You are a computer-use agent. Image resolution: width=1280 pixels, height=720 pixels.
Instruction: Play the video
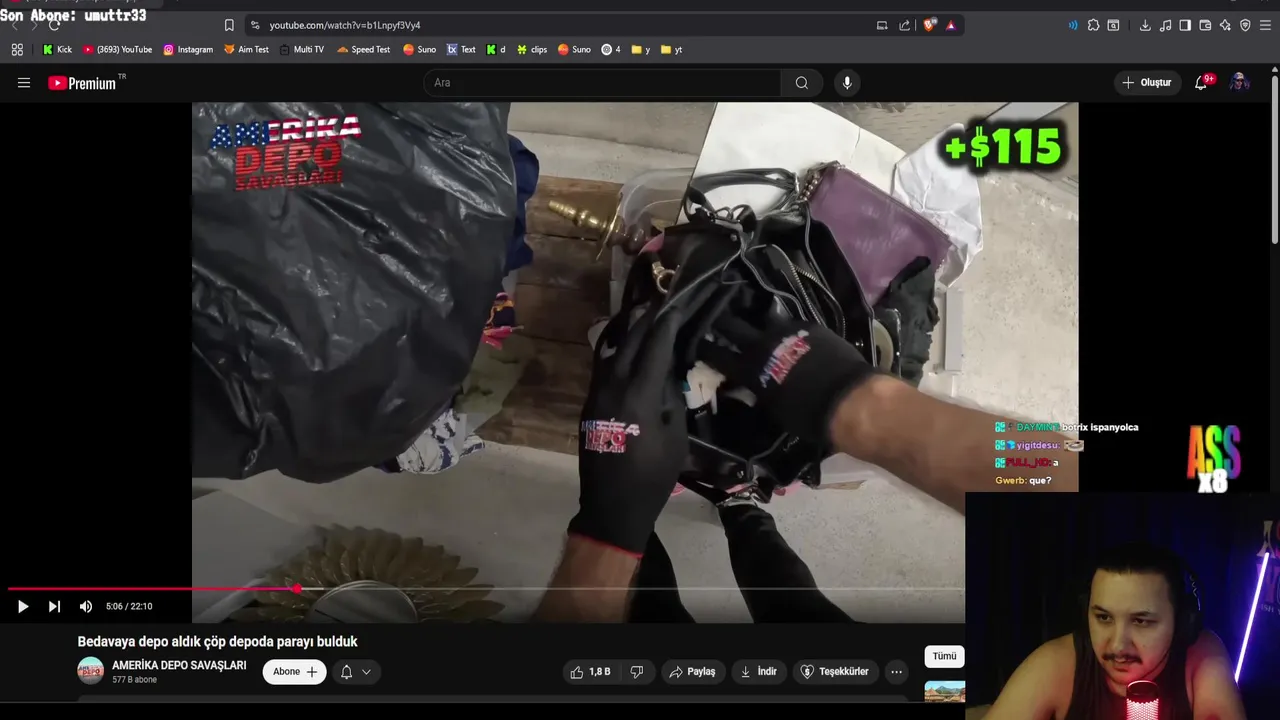point(23,606)
